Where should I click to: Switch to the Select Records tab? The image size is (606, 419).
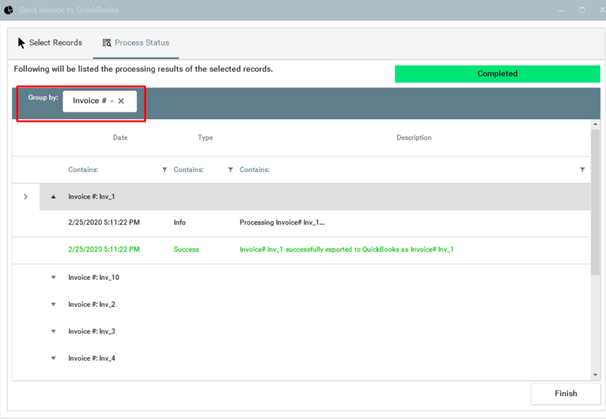pos(48,43)
